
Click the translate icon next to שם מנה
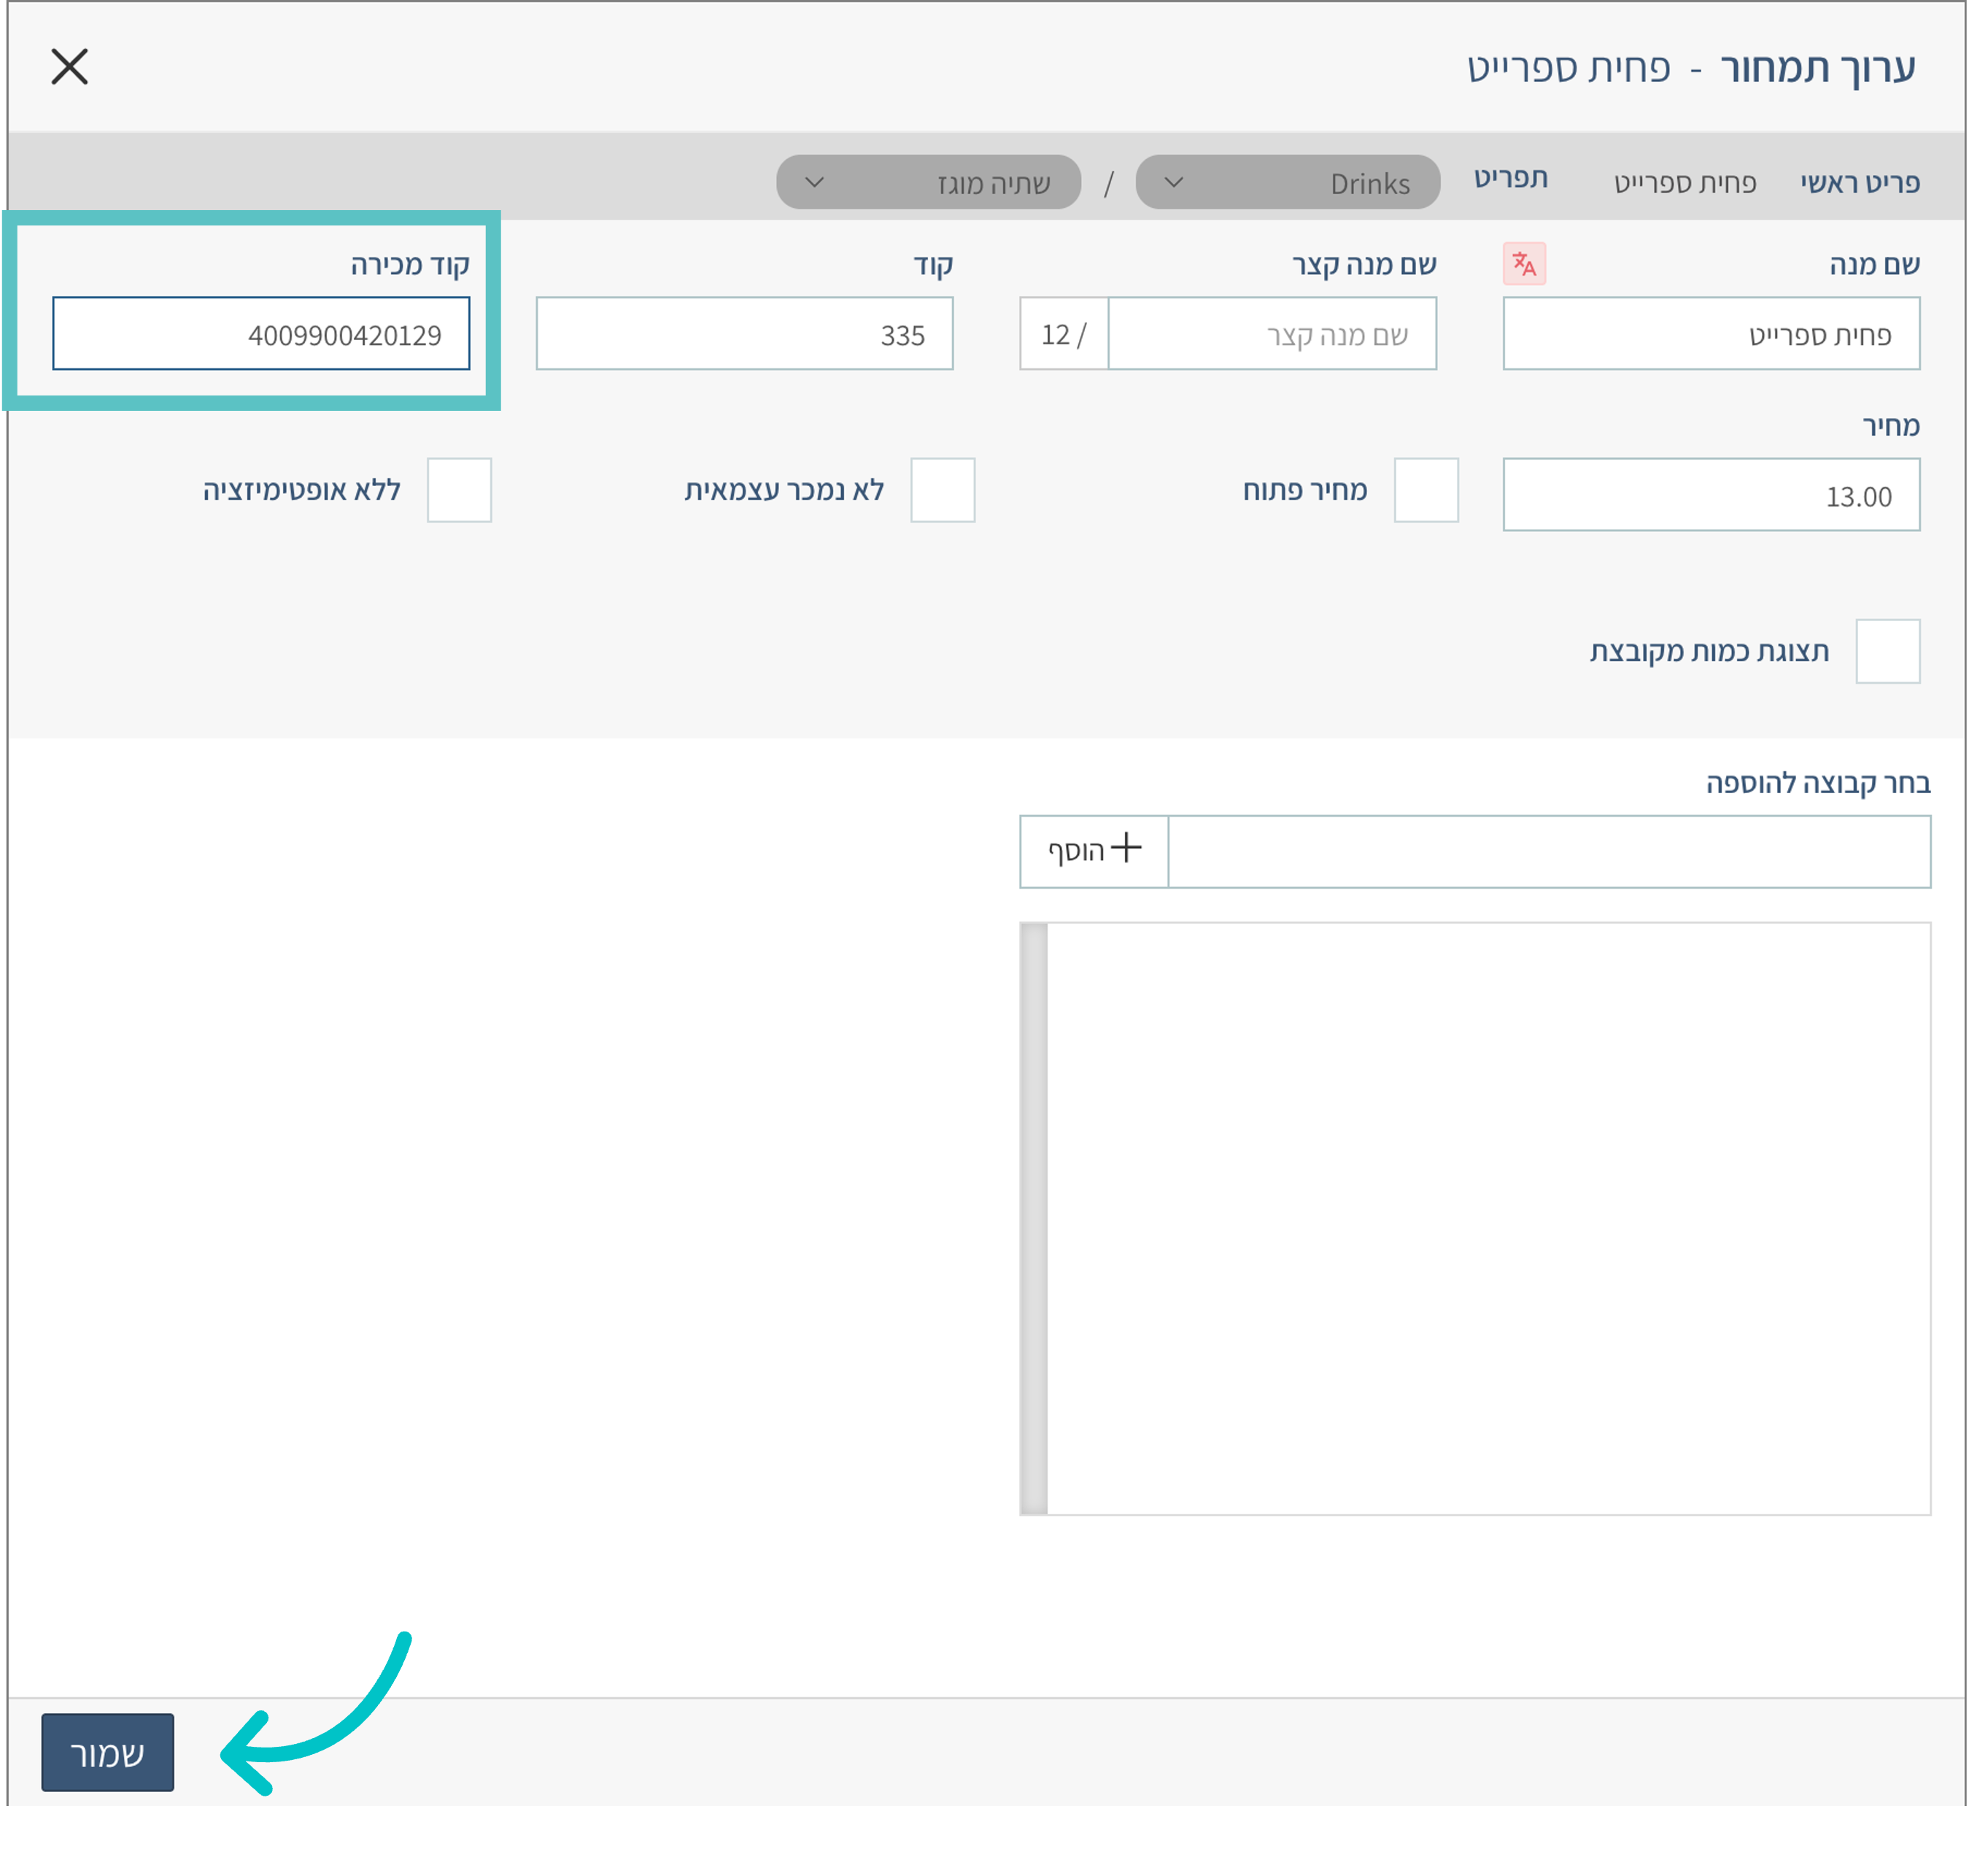coord(1524,264)
